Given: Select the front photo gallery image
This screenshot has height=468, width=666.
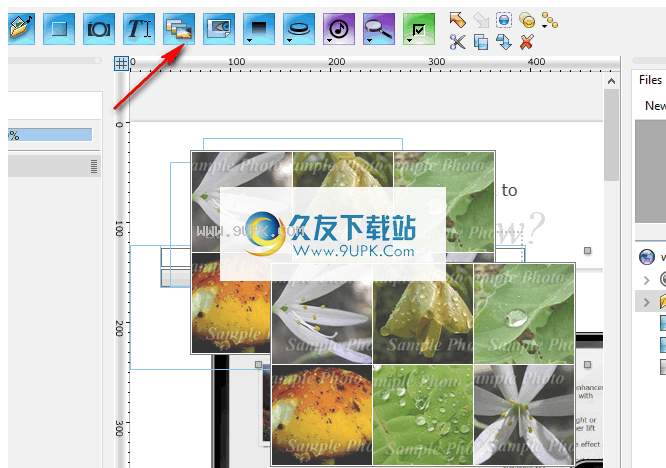Looking at the screenshot, I should (x=423, y=364).
